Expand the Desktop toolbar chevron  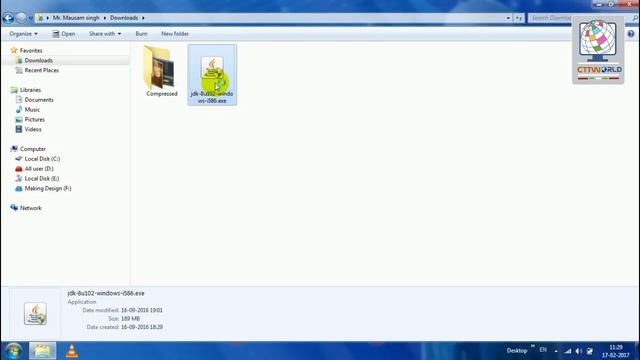pos(533,346)
